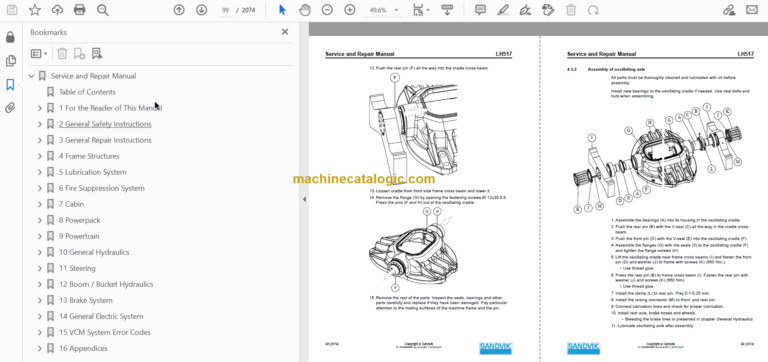Expand 6 Fire Suppression System bookmark
The height and width of the screenshot is (362, 768).
point(40,188)
